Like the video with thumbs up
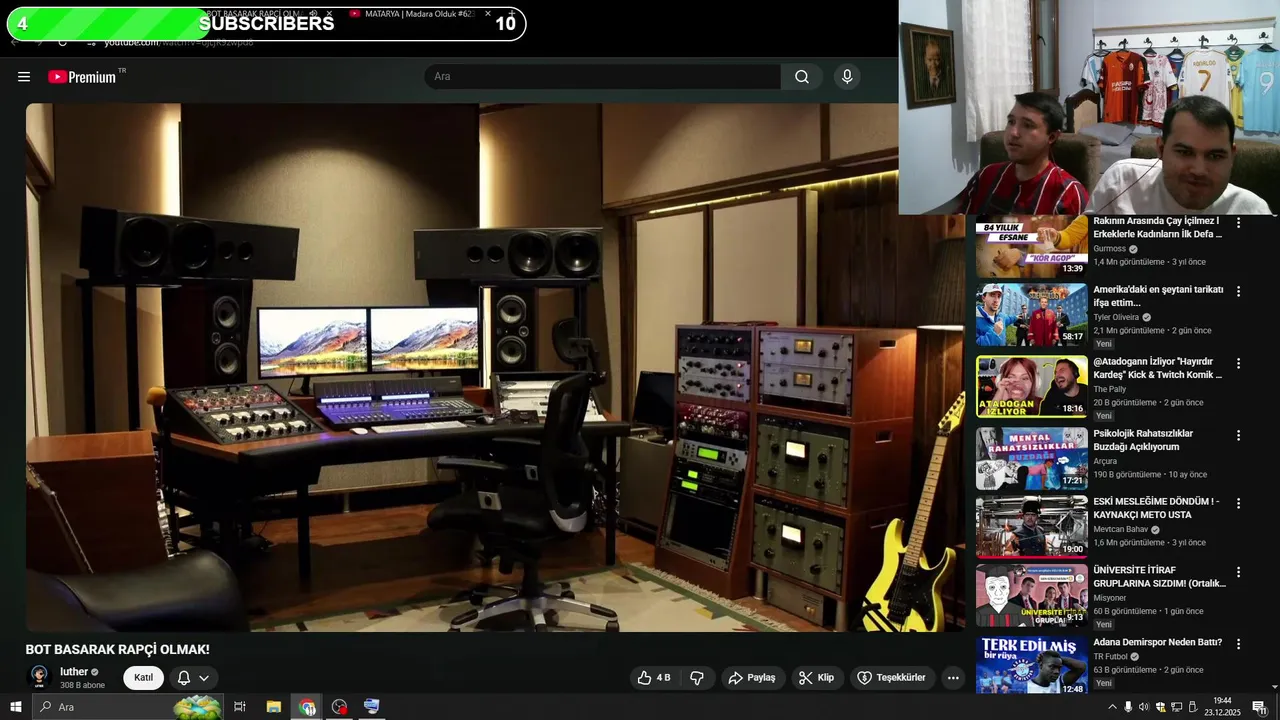The image size is (1280, 720). [654, 678]
